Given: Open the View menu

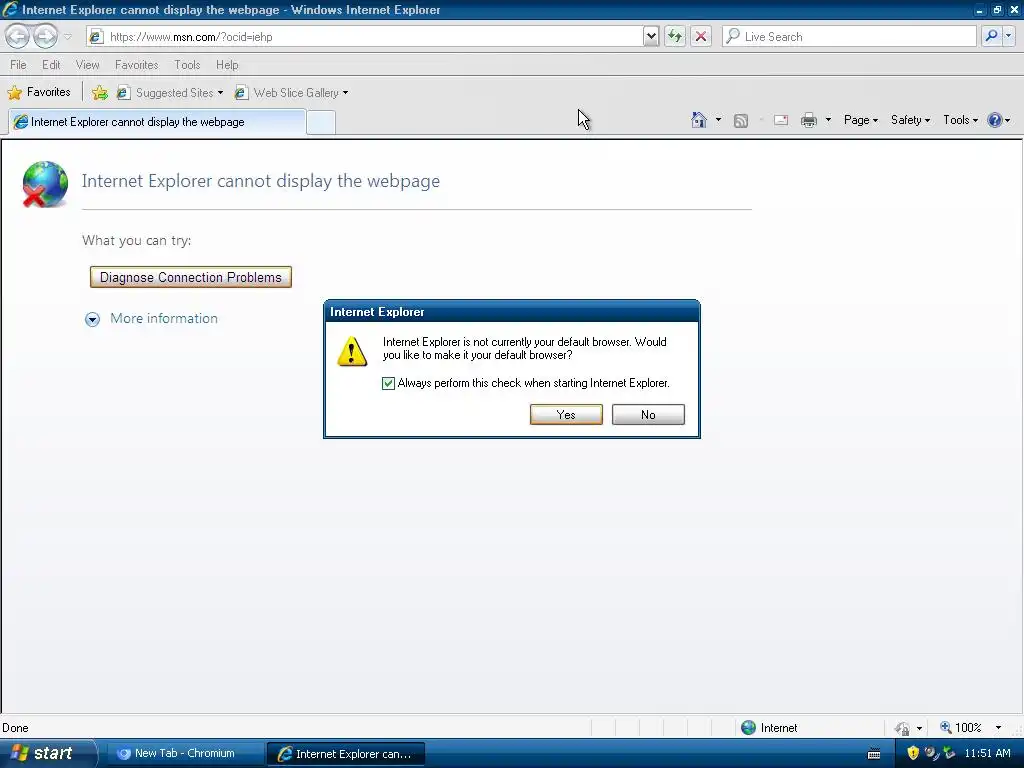Looking at the screenshot, I should pyautogui.click(x=88, y=65).
